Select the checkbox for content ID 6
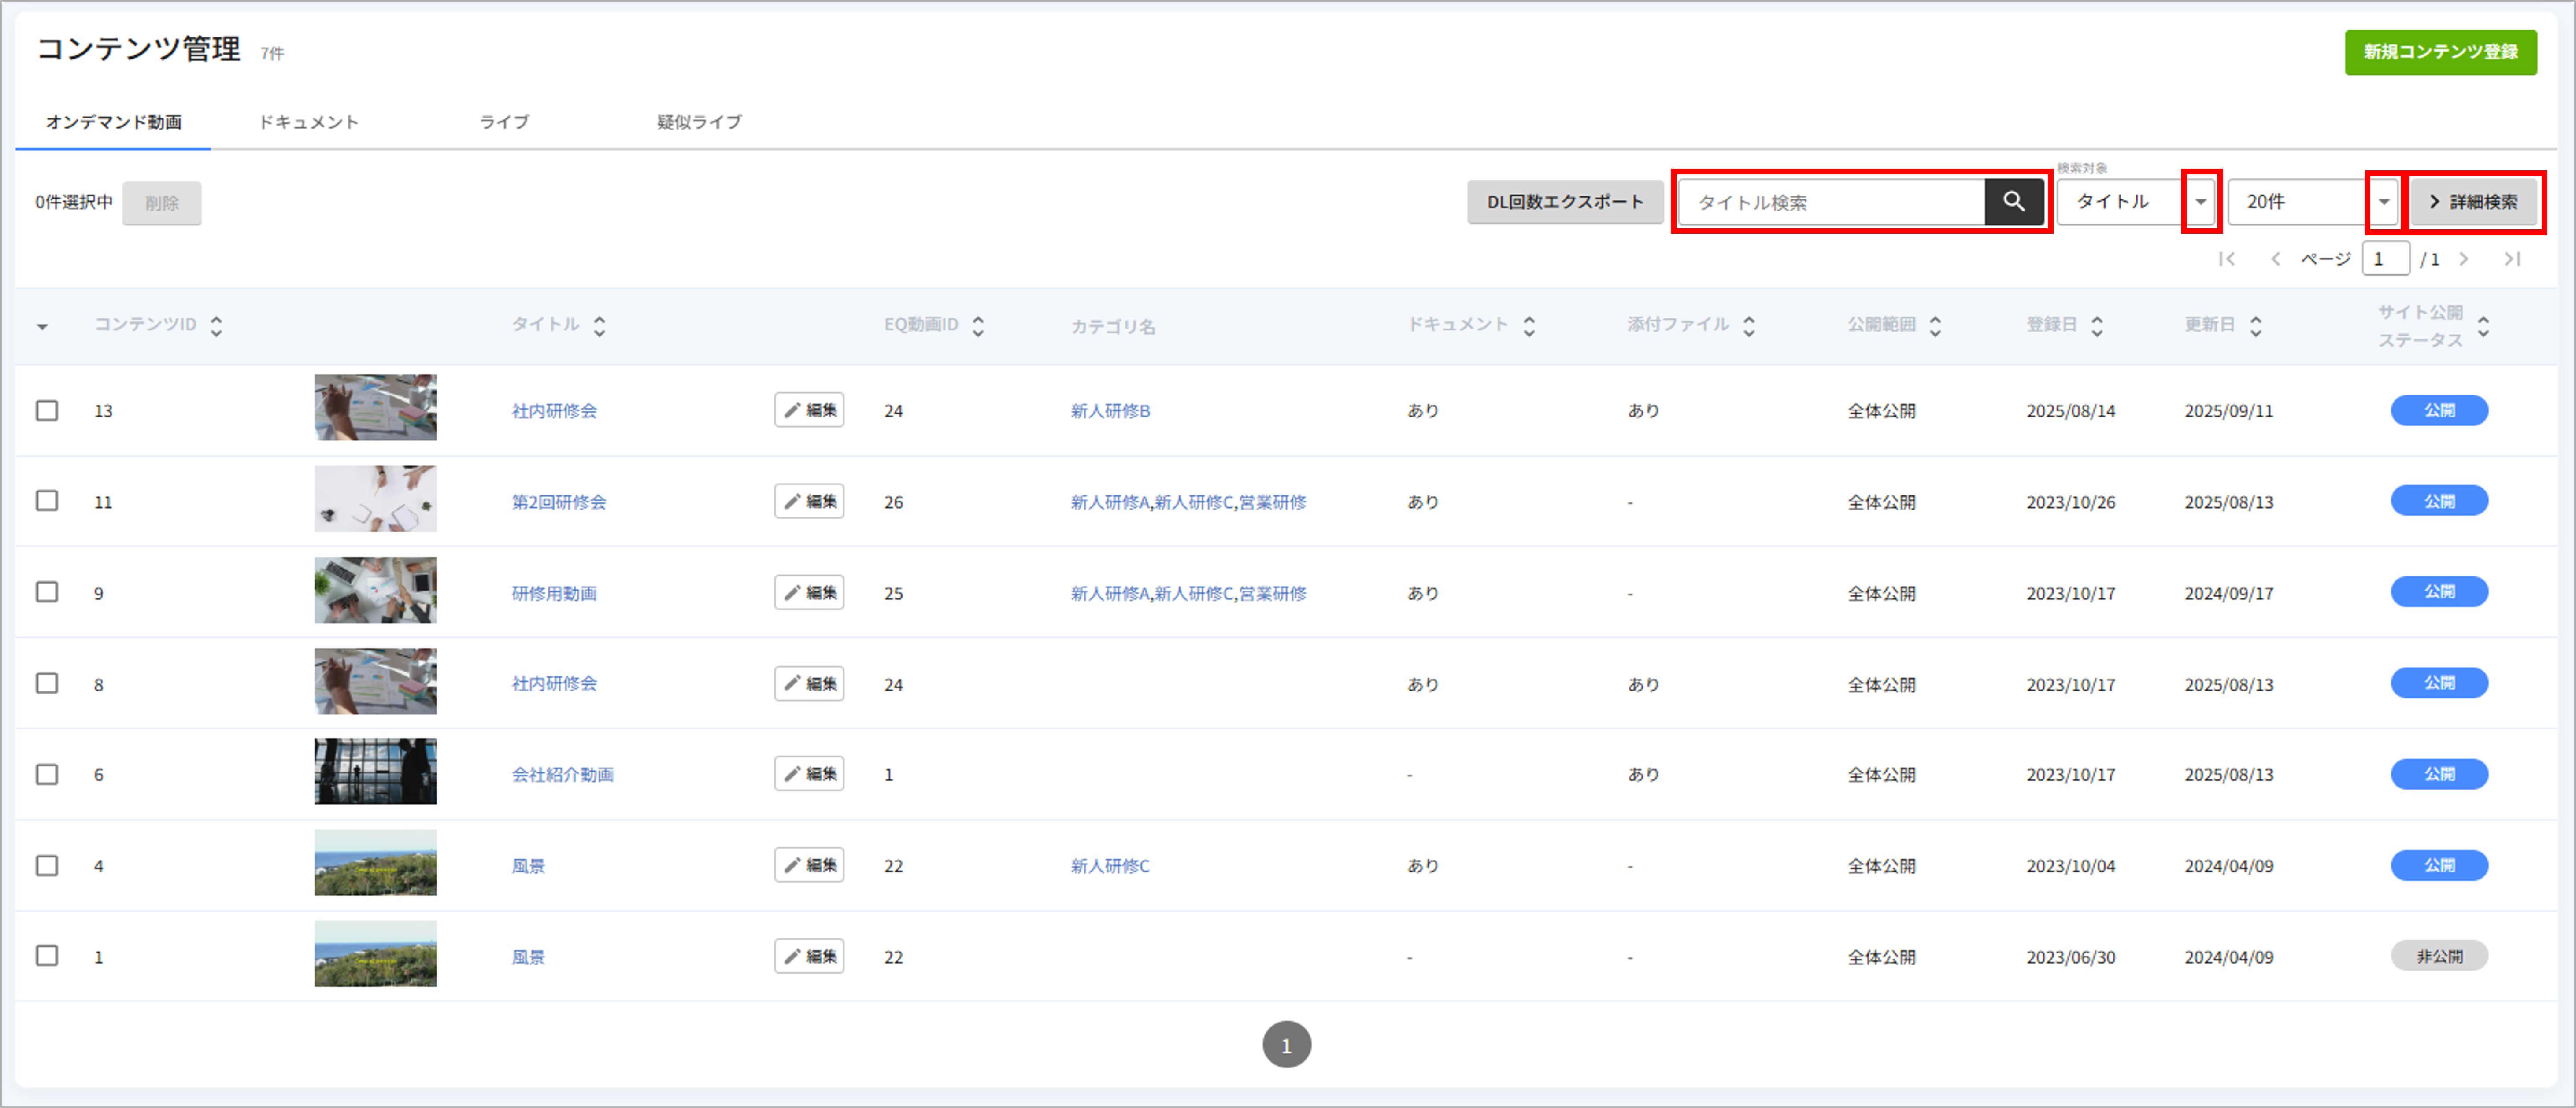 point(47,774)
